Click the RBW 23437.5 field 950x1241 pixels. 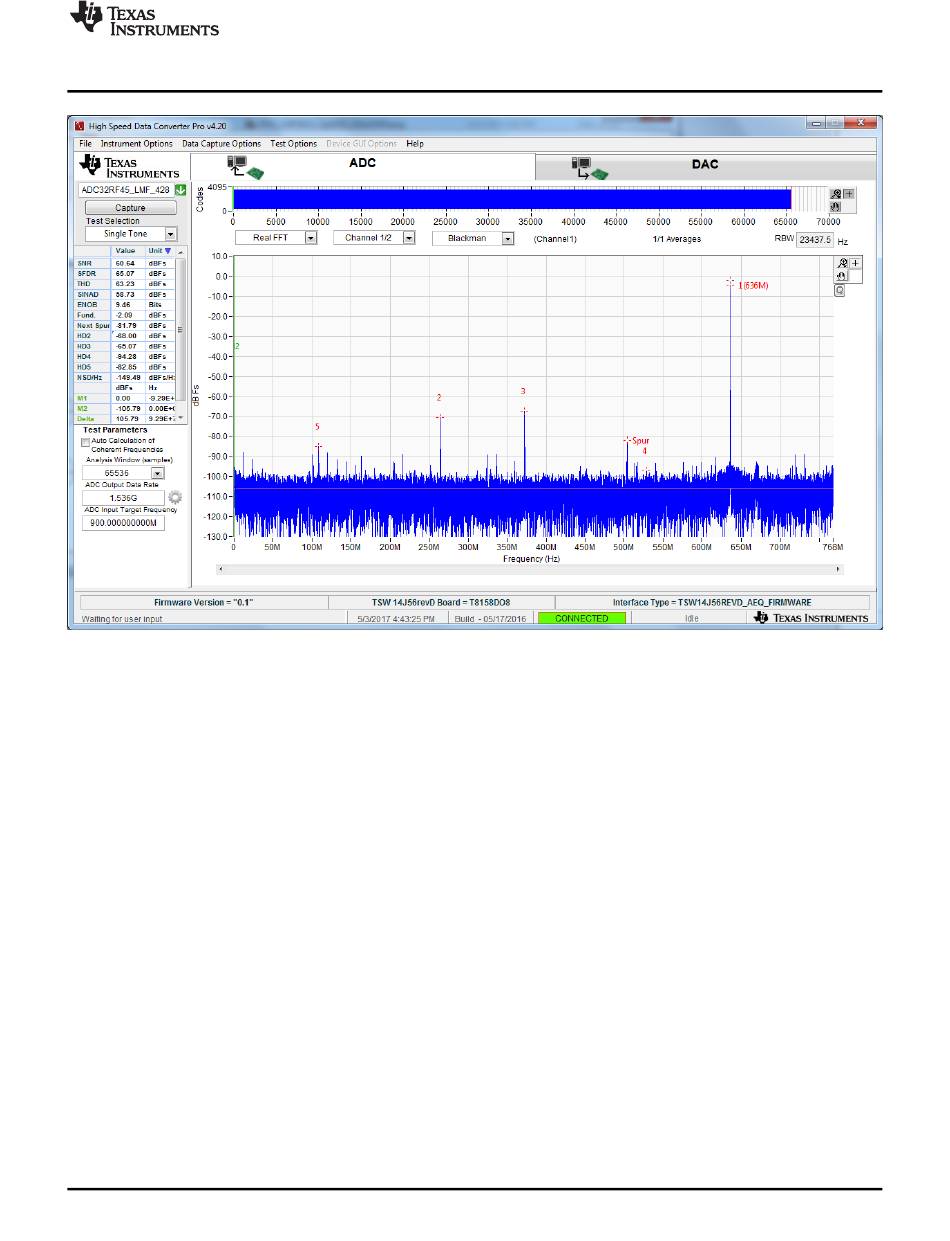point(815,241)
